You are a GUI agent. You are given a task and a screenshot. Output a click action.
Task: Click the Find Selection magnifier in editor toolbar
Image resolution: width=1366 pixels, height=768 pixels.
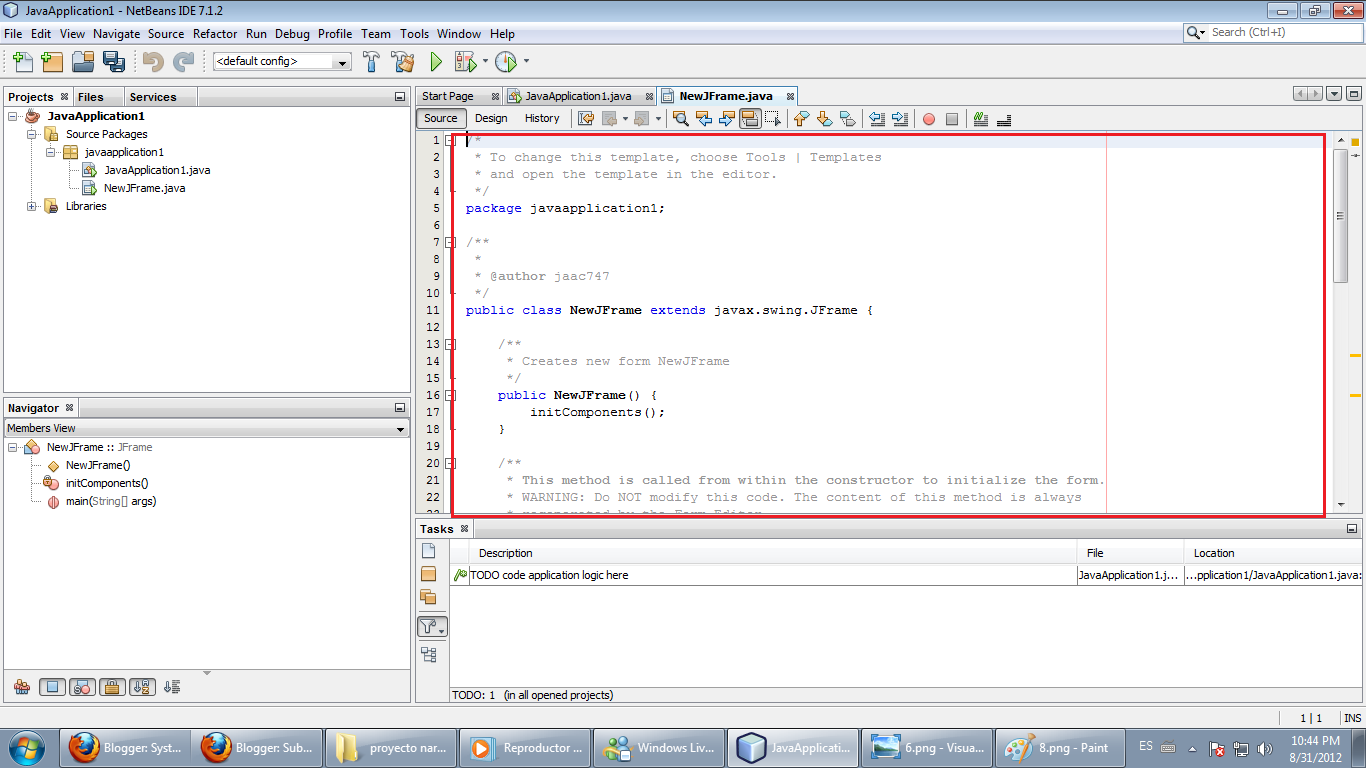pyautogui.click(x=679, y=118)
